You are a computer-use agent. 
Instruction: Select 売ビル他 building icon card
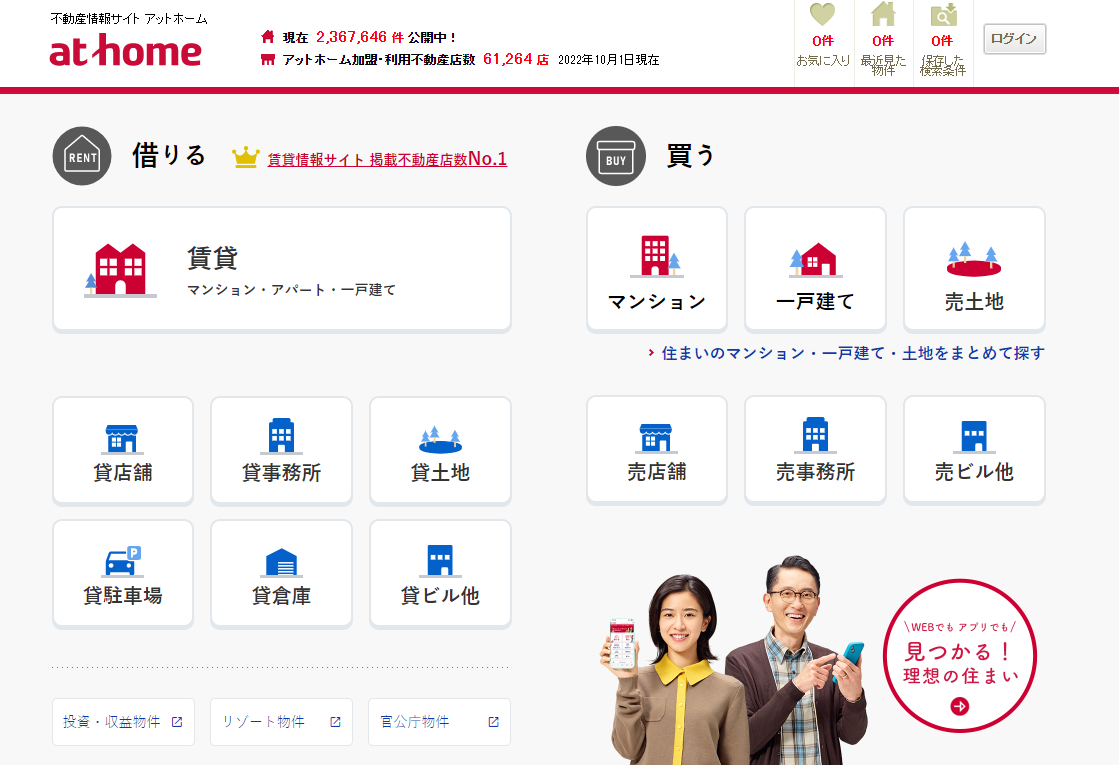(x=974, y=450)
